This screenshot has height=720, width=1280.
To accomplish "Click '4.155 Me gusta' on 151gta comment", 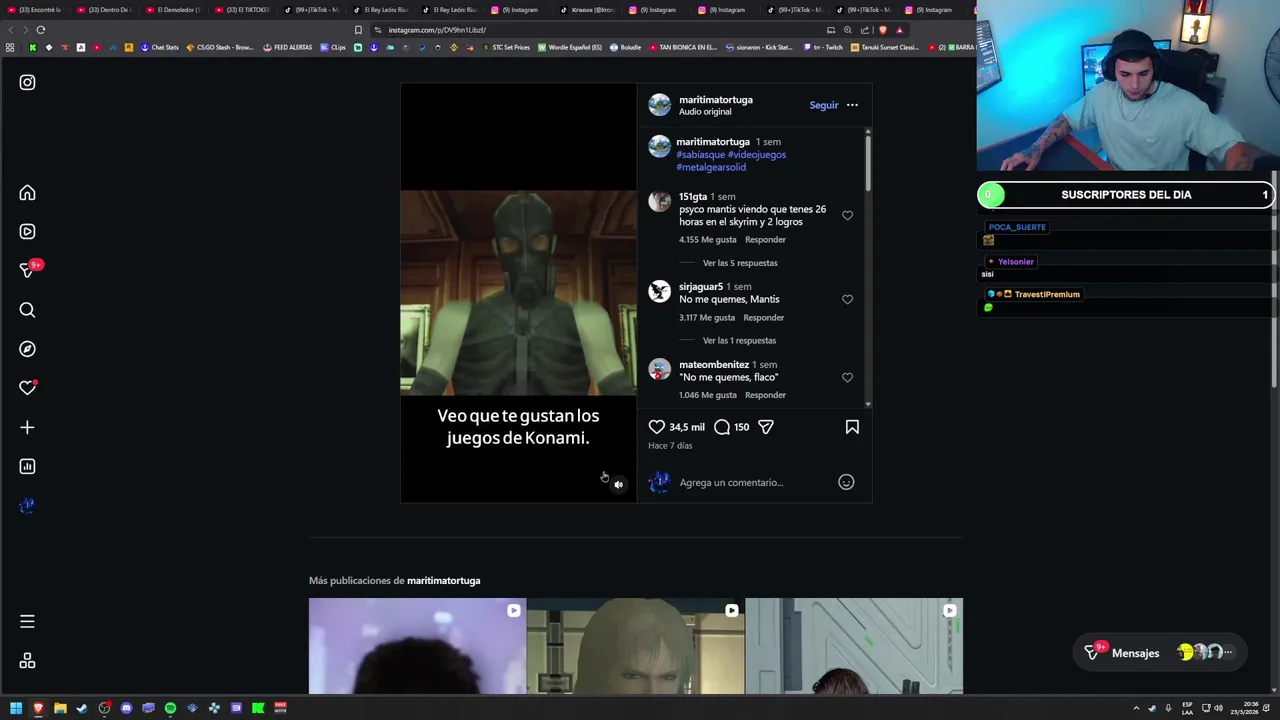I will (707, 240).
